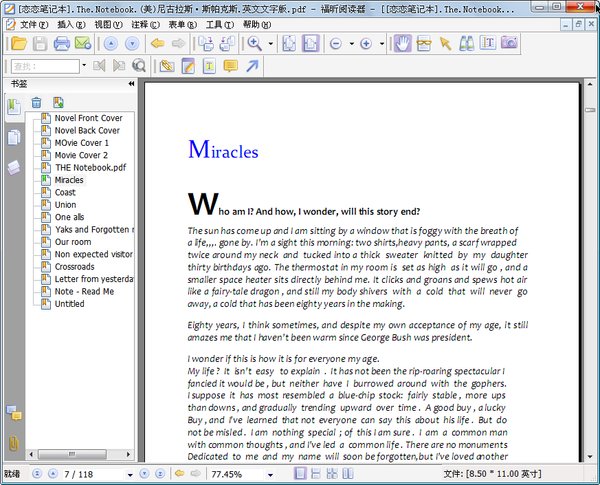600x485 pixels.
Task: Send the PDF by email
Action: tap(83, 43)
